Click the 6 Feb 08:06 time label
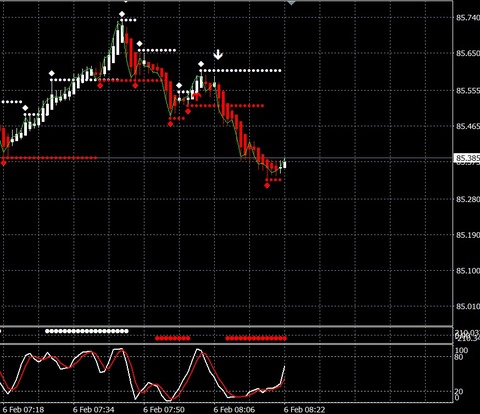 [x=234, y=409]
